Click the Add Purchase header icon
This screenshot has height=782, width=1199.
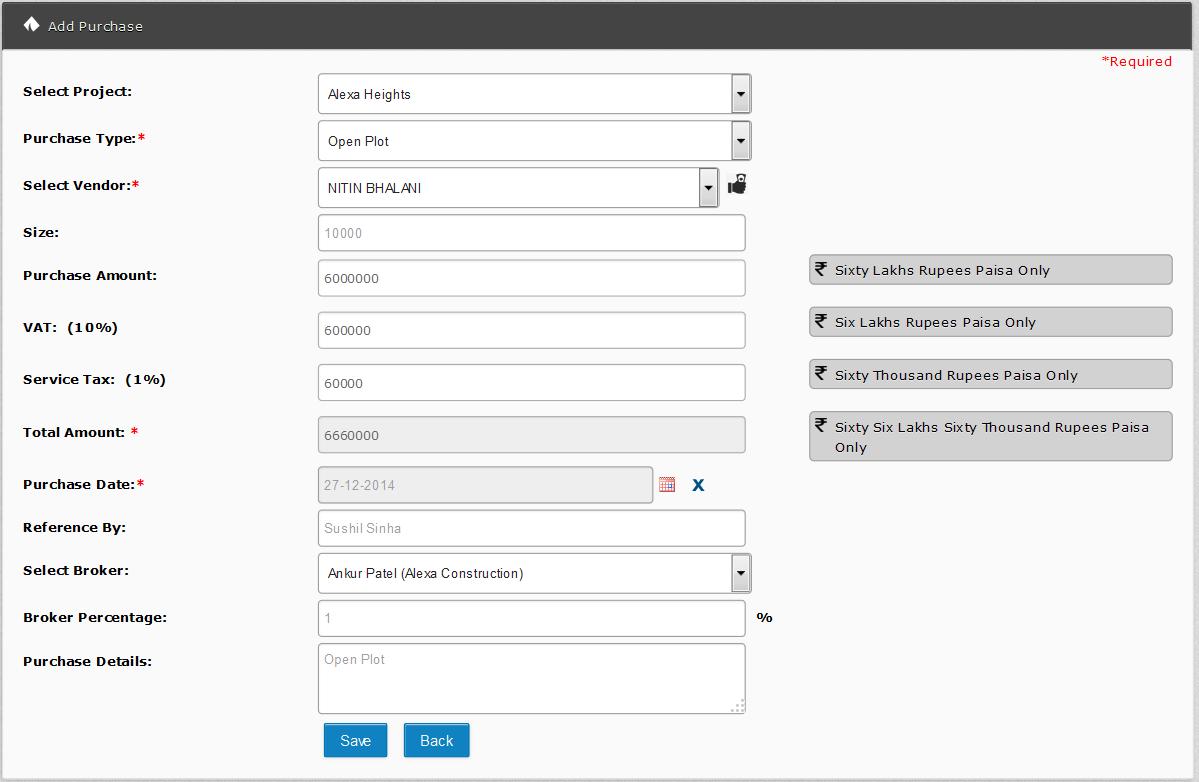[31, 25]
